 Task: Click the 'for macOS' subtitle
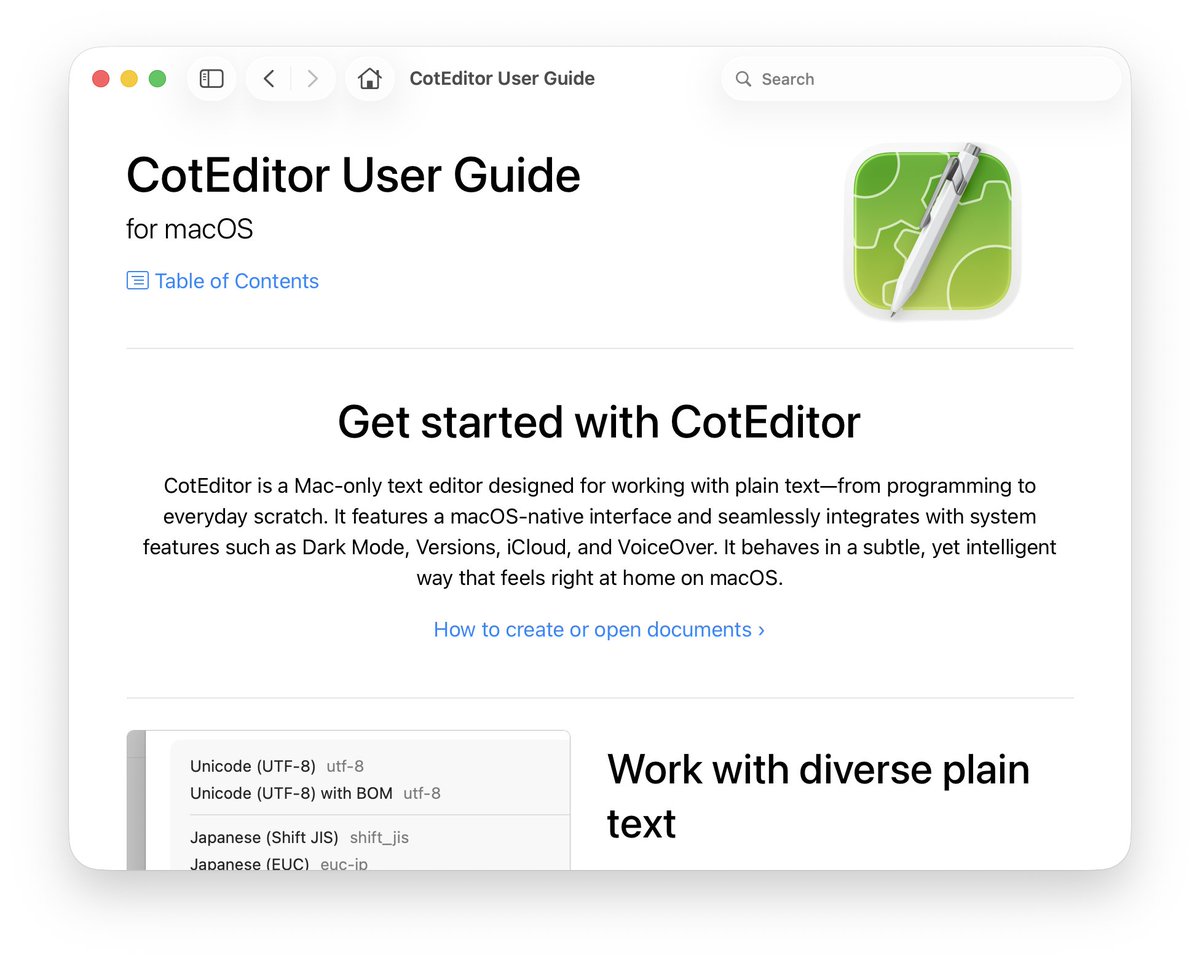point(190,229)
